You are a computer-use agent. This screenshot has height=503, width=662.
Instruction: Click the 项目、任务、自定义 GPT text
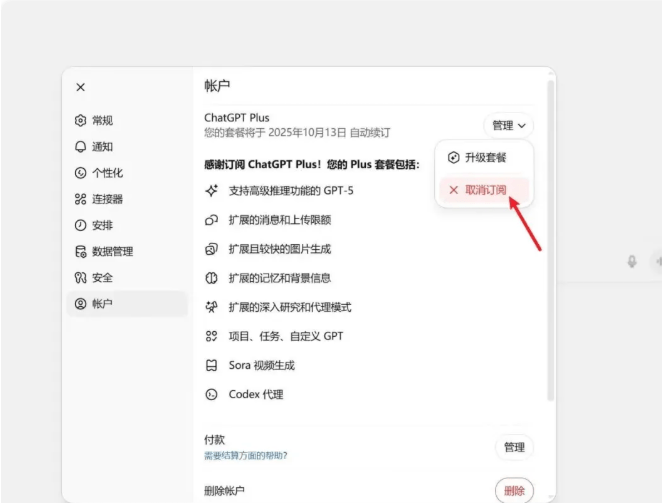(286, 336)
